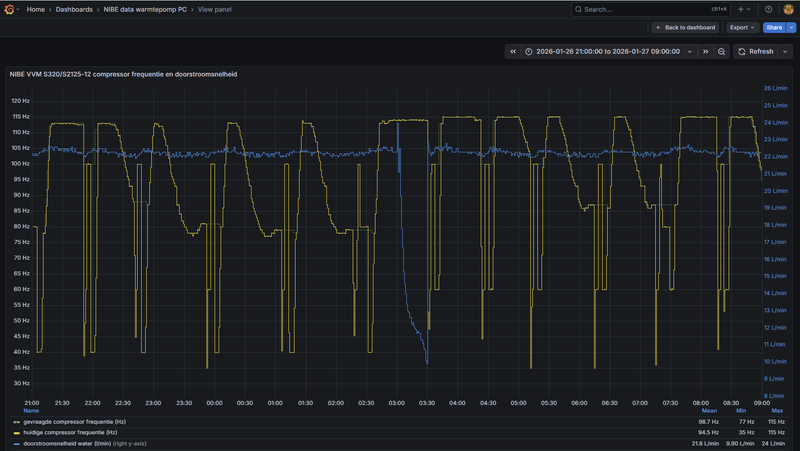Change color of huidige compressor series swatch
Screen dimensions: 800x451
(16, 433)
